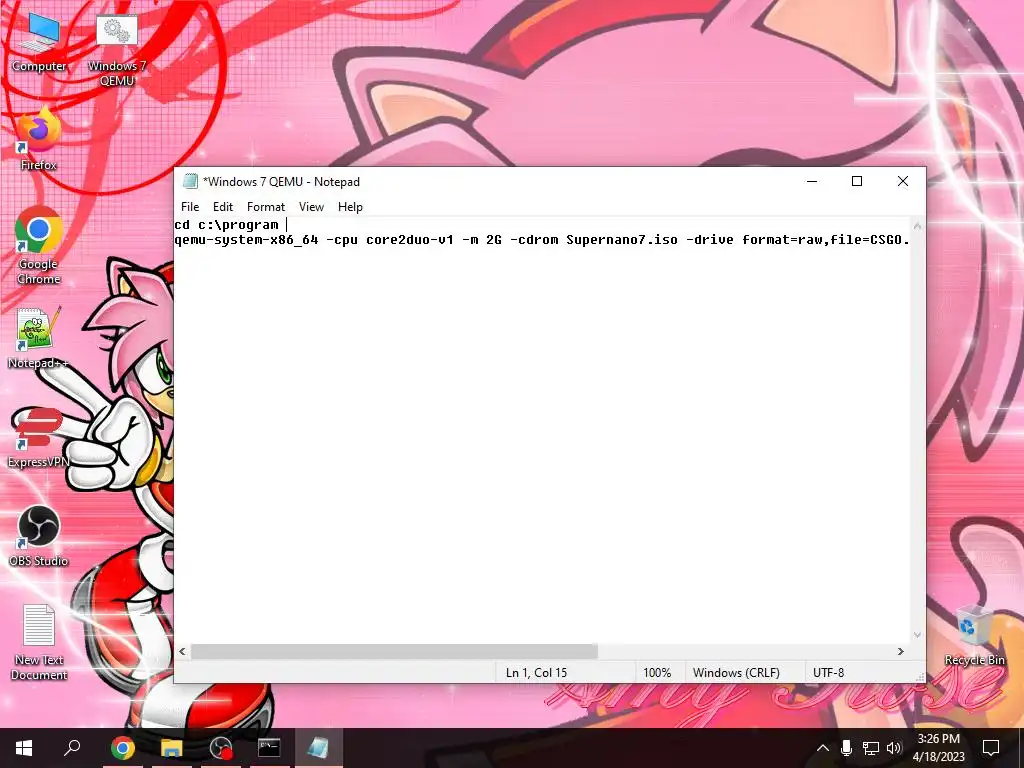The width and height of the screenshot is (1024, 768).
Task: Switch to the Command Prompt taskbar item
Action: click(x=269, y=748)
